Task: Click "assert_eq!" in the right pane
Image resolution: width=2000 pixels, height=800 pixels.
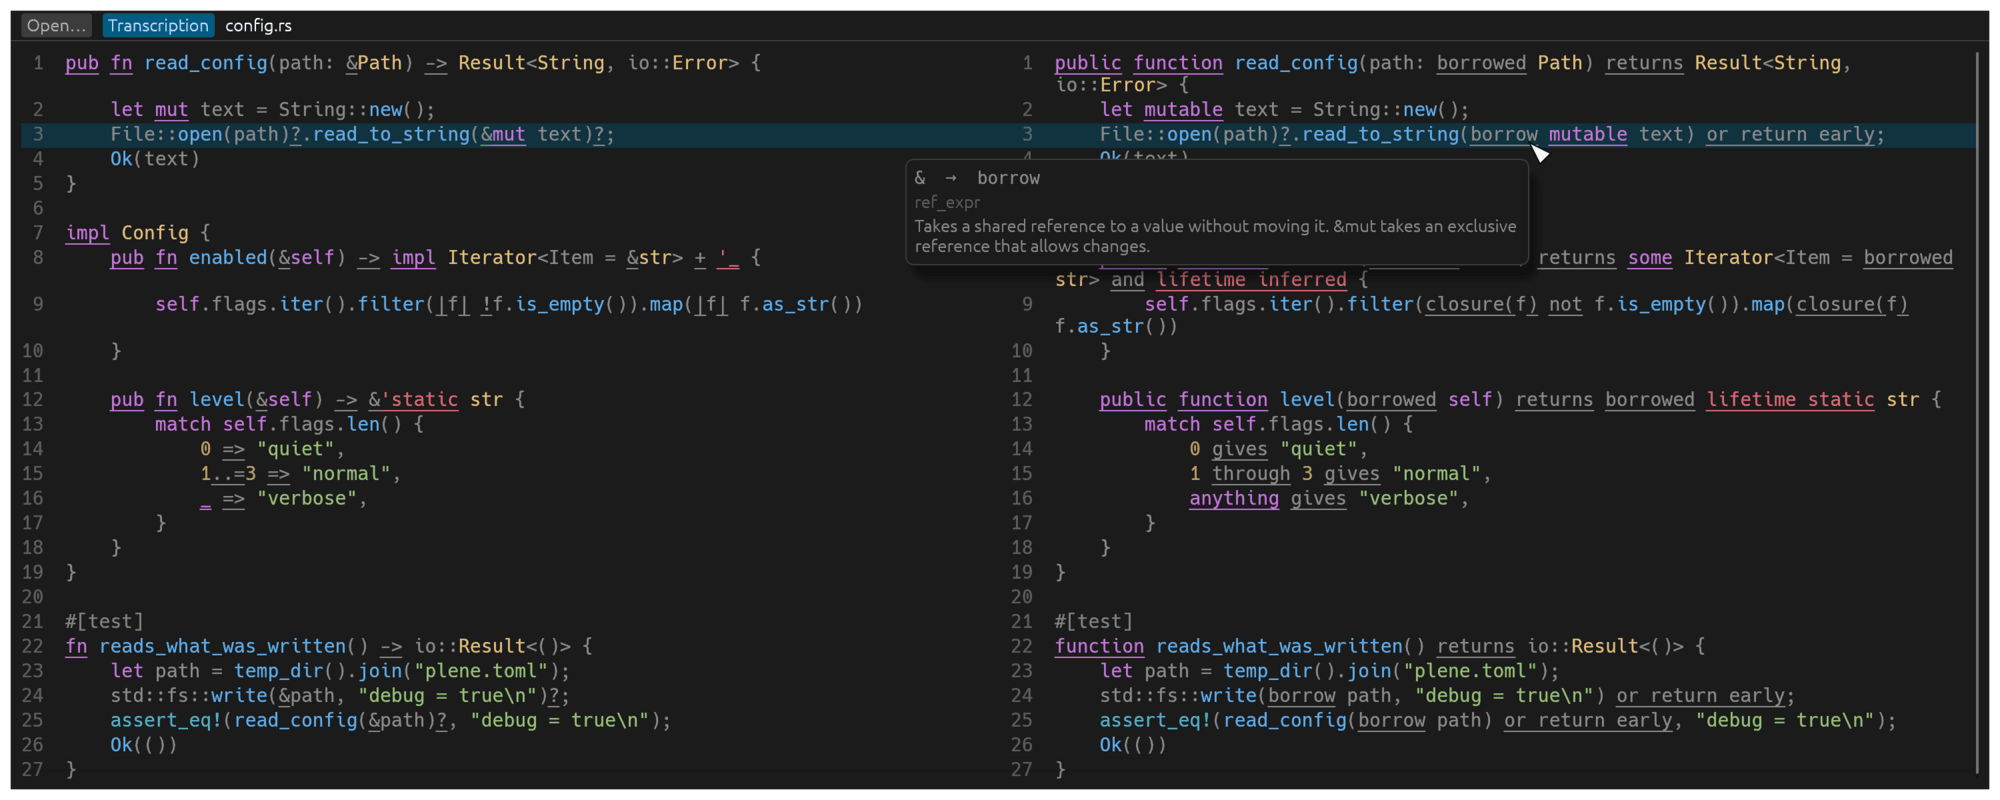Action: coord(1156,720)
